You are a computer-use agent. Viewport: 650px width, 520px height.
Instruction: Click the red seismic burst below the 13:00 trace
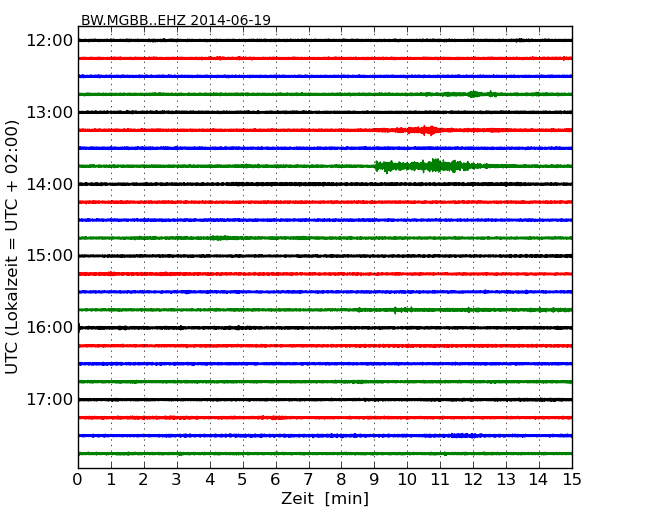421,130
